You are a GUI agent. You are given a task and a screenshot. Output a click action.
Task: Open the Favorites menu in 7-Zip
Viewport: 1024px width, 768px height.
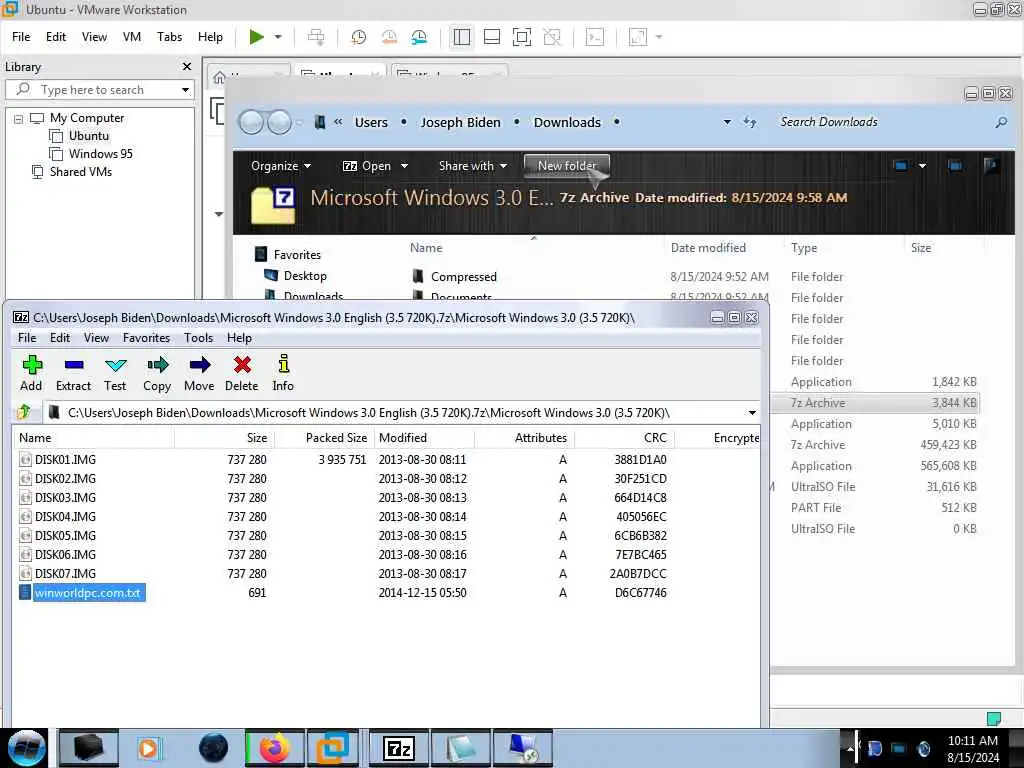[146, 338]
